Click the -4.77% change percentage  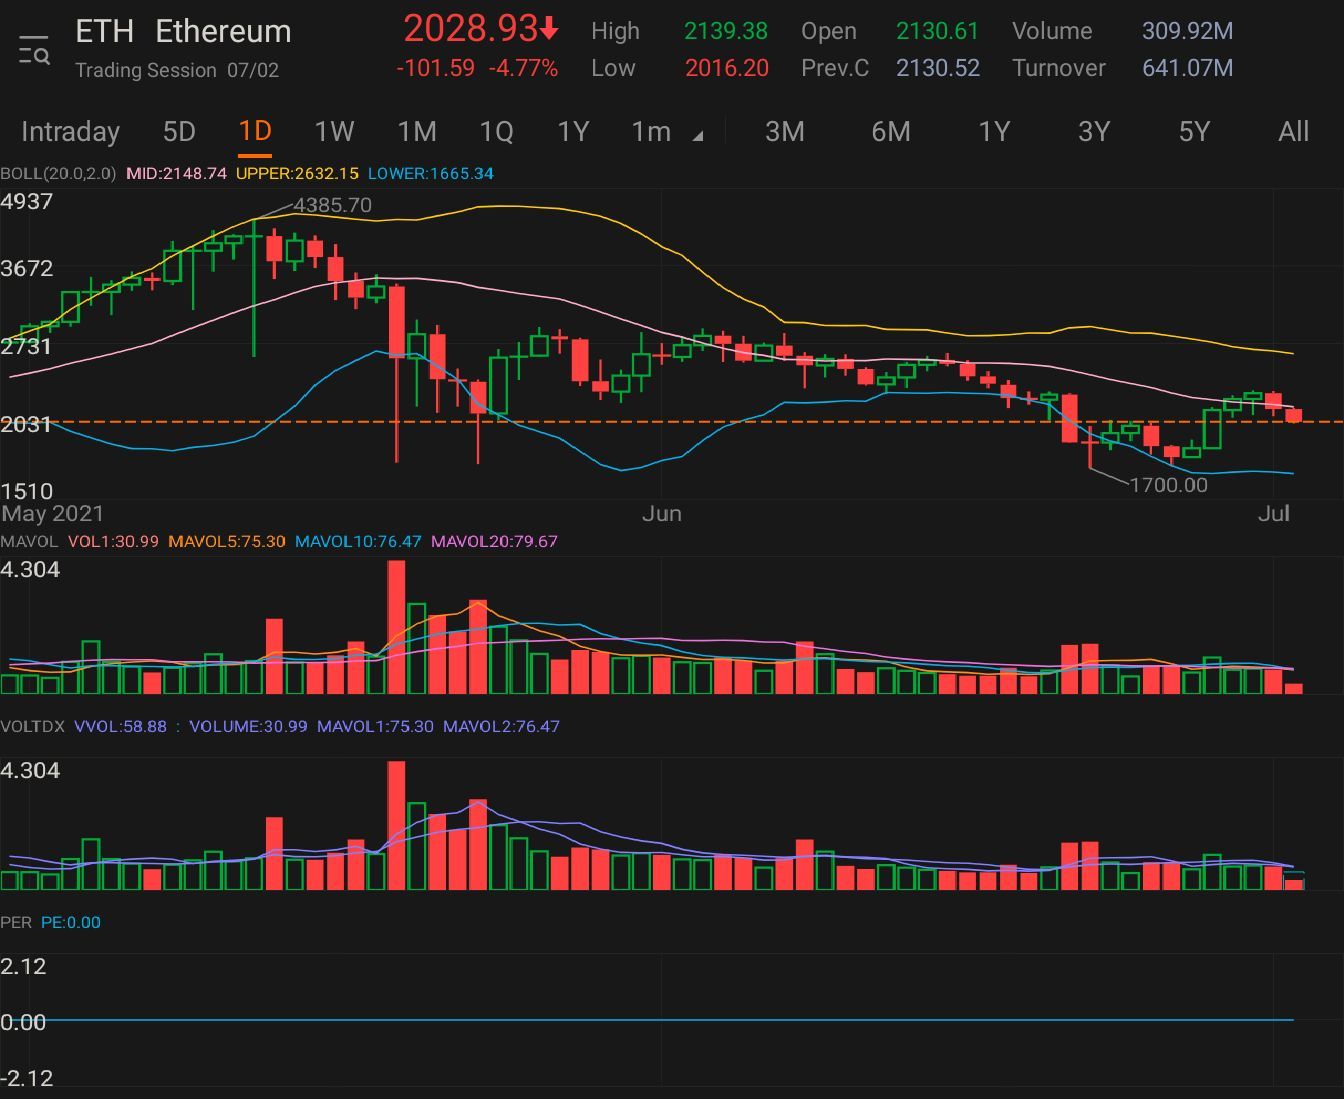523,68
